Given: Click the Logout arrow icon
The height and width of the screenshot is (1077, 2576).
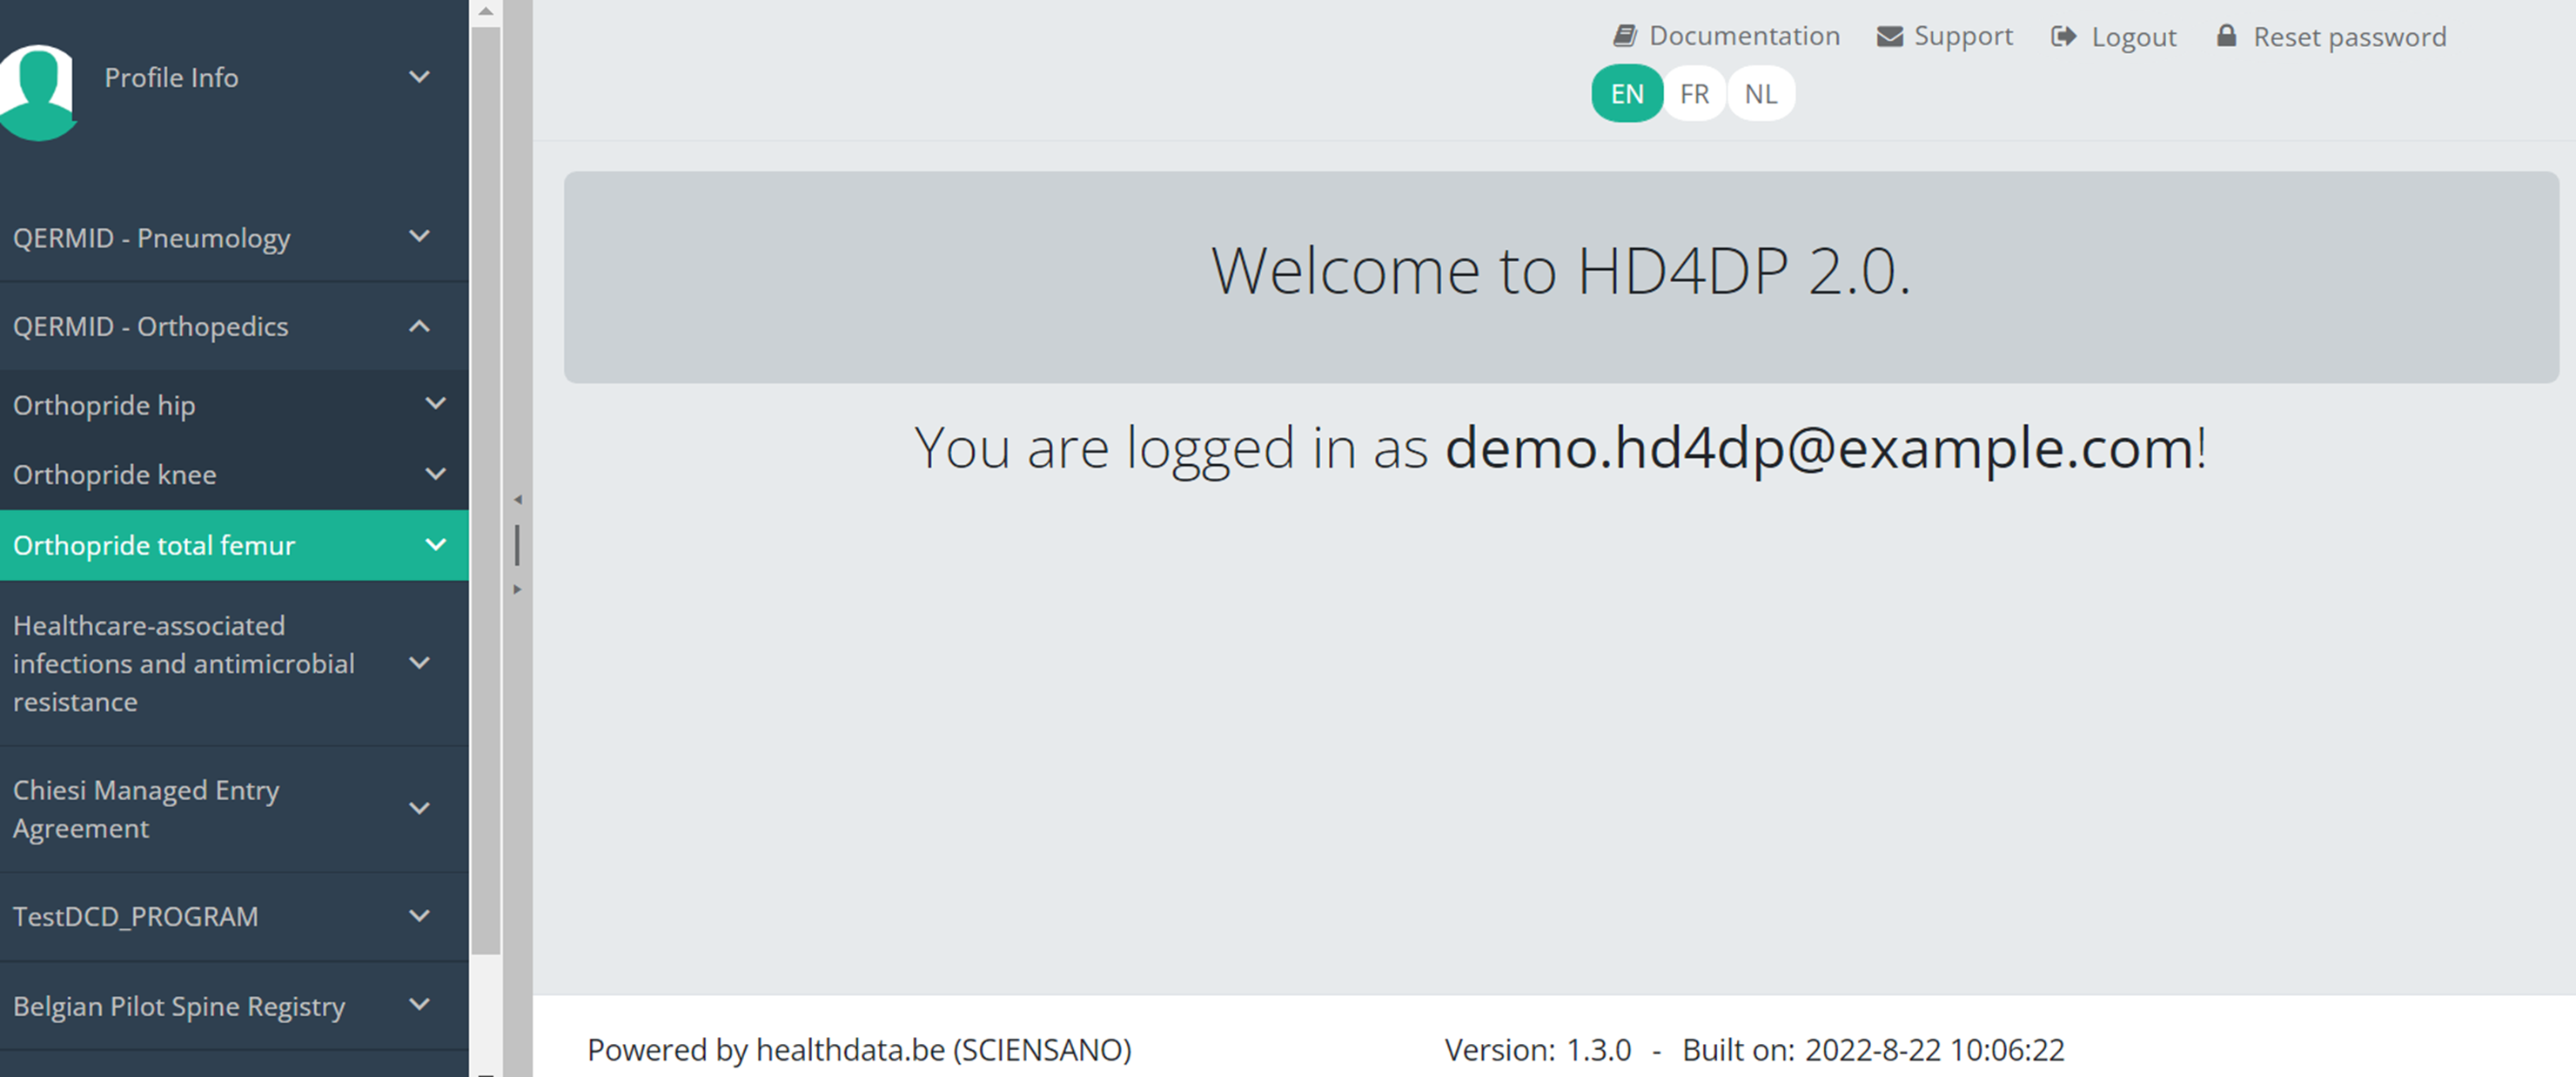Looking at the screenshot, I should click(2063, 37).
